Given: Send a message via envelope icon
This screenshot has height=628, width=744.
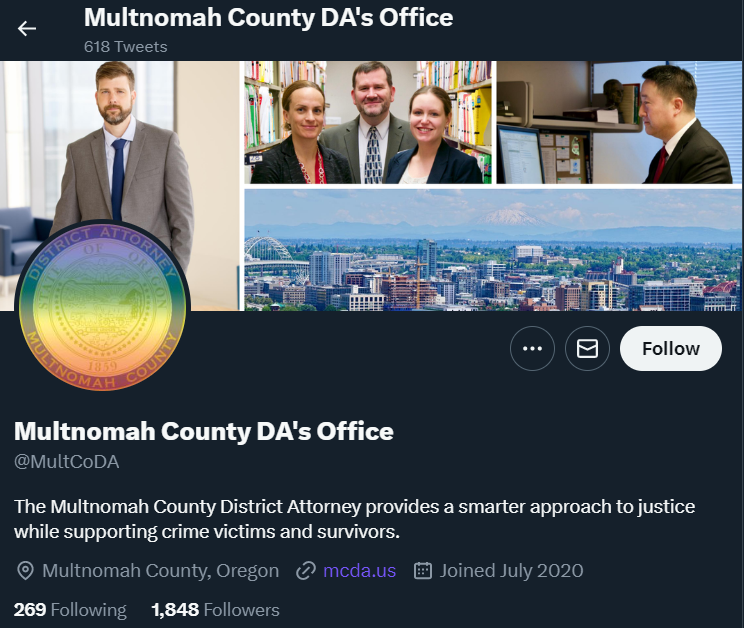Looking at the screenshot, I should (x=587, y=349).
